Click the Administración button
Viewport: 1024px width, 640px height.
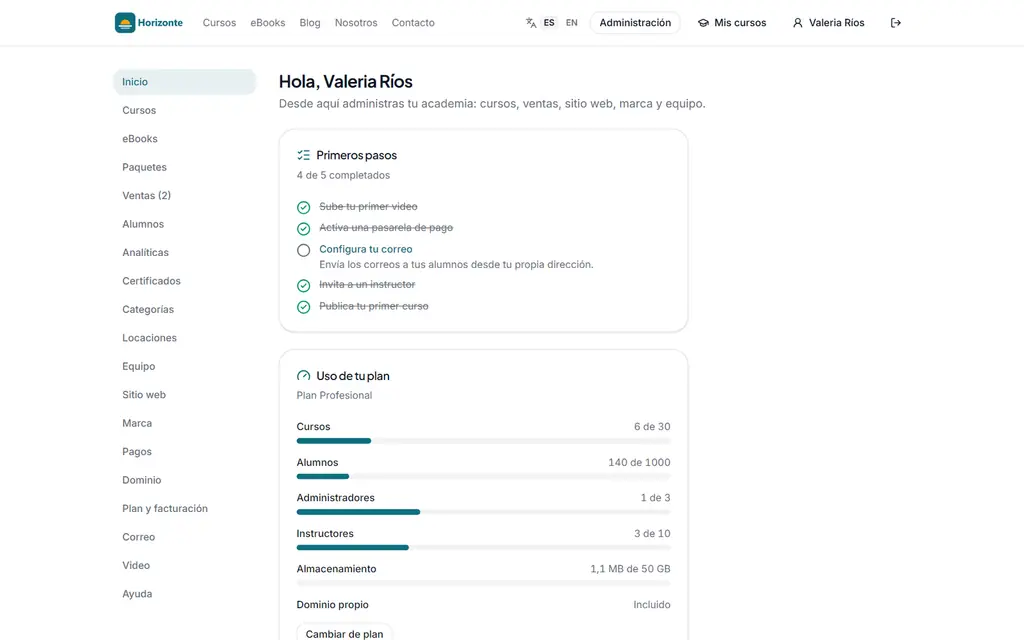tap(635, 23)
